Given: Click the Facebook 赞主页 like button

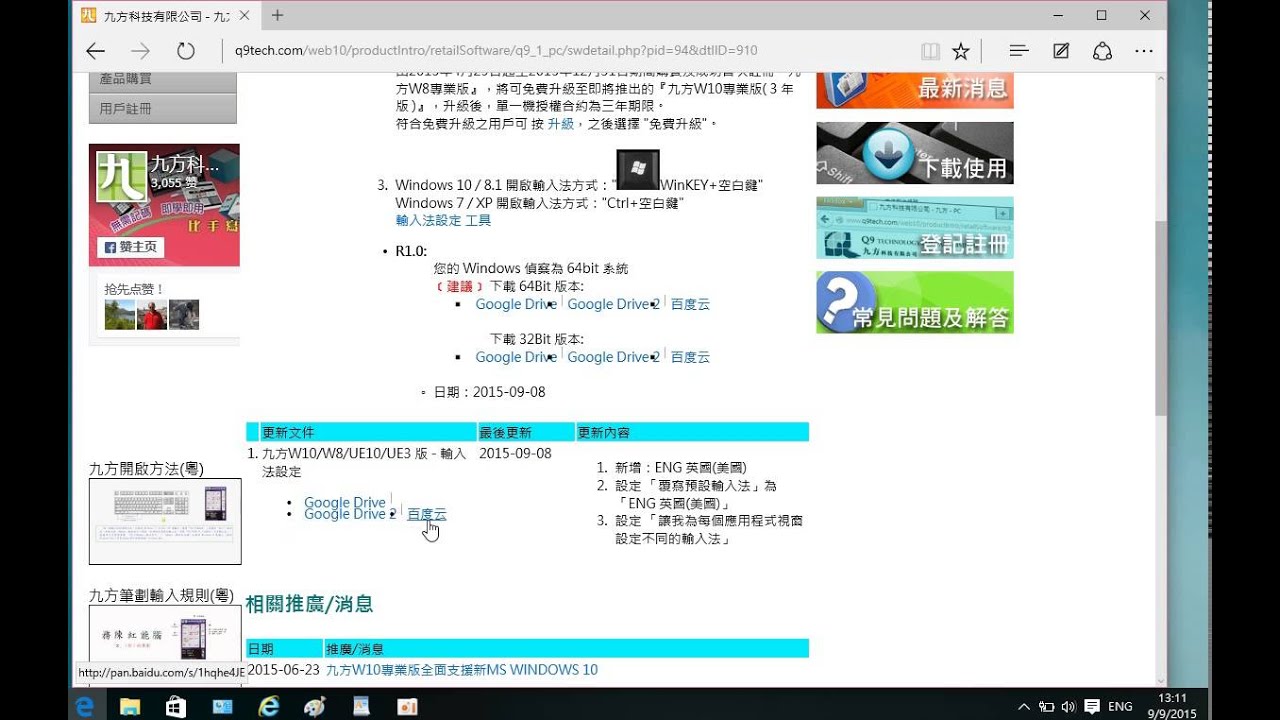Looking at the screenshot, I should pyautogui.click(x=130, y=247).
